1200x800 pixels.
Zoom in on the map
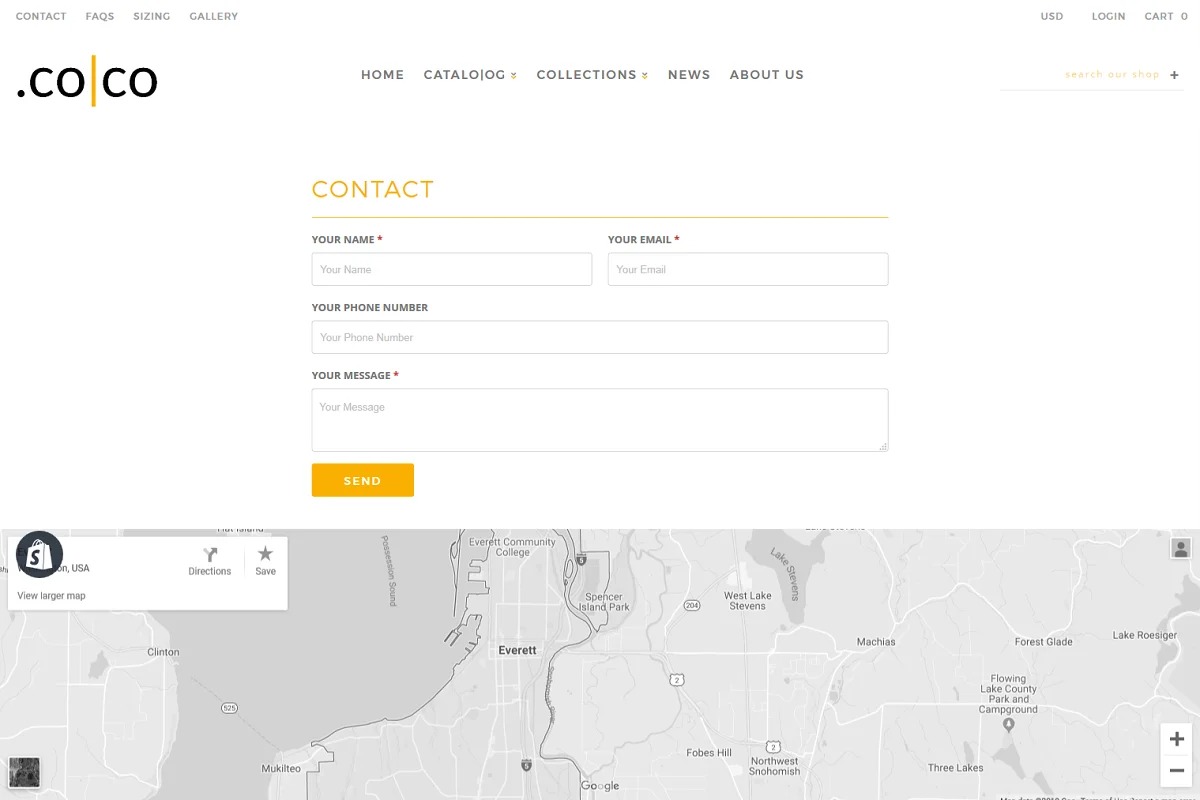click(1176, 739)
